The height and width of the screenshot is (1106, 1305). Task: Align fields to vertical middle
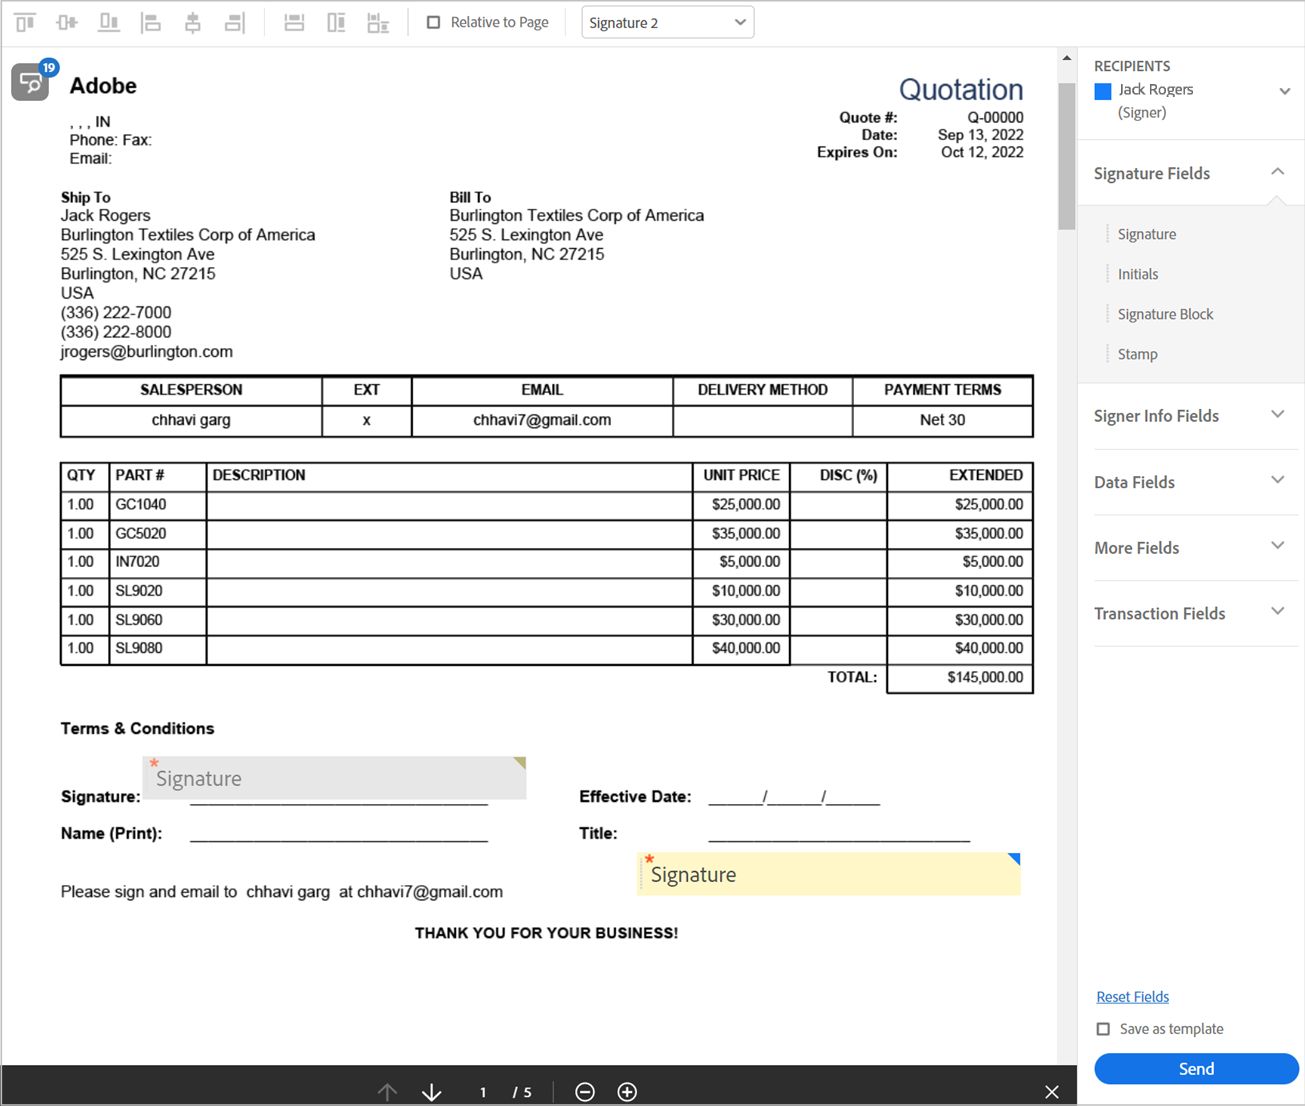click(67, 22)
